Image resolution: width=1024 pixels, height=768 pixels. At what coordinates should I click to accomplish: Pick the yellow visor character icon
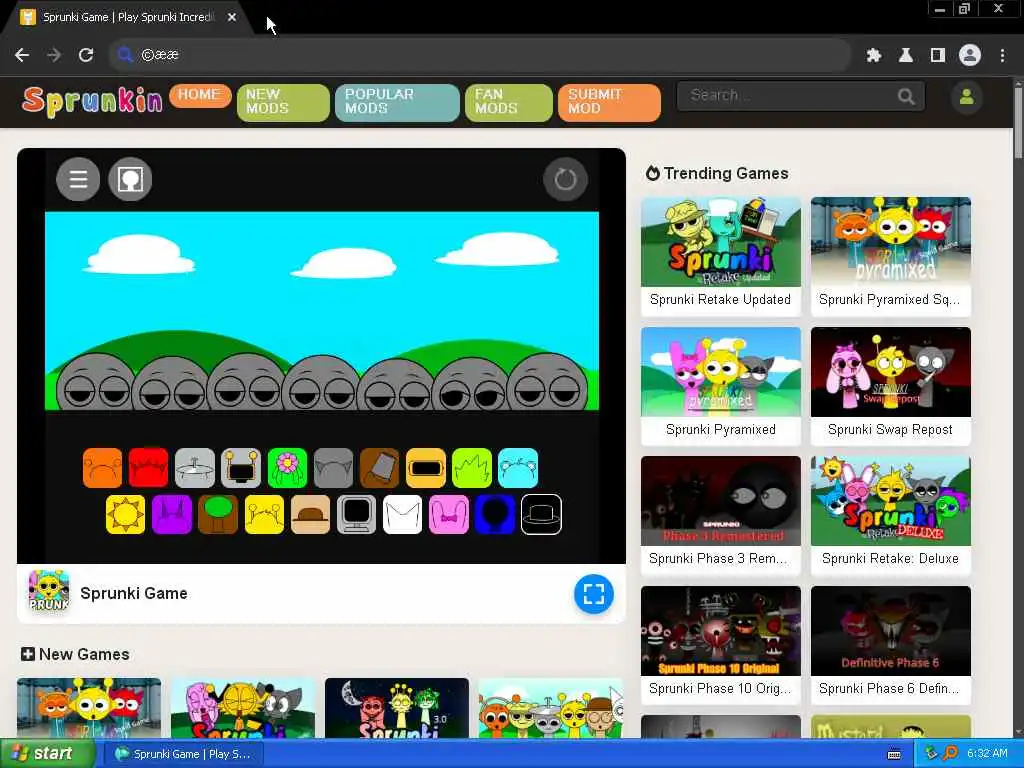pyautogui.click(x=426, y=468)
